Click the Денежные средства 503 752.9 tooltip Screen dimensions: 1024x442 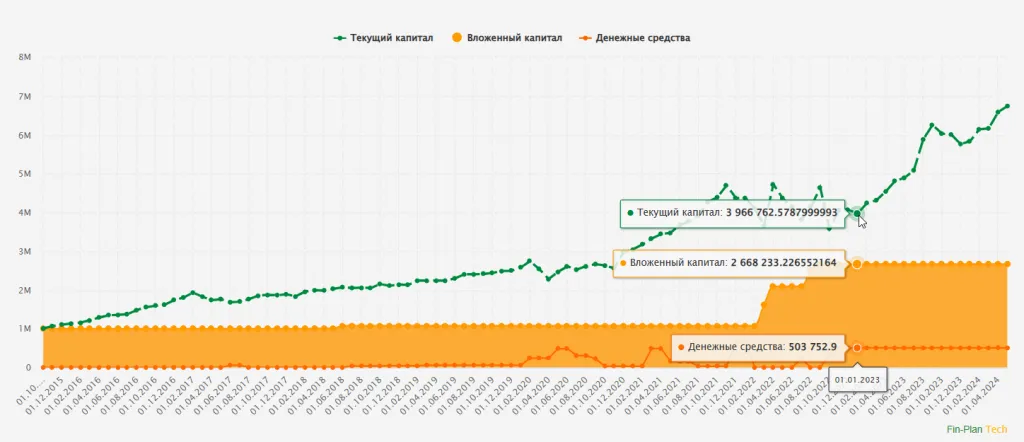coord(762,347)
